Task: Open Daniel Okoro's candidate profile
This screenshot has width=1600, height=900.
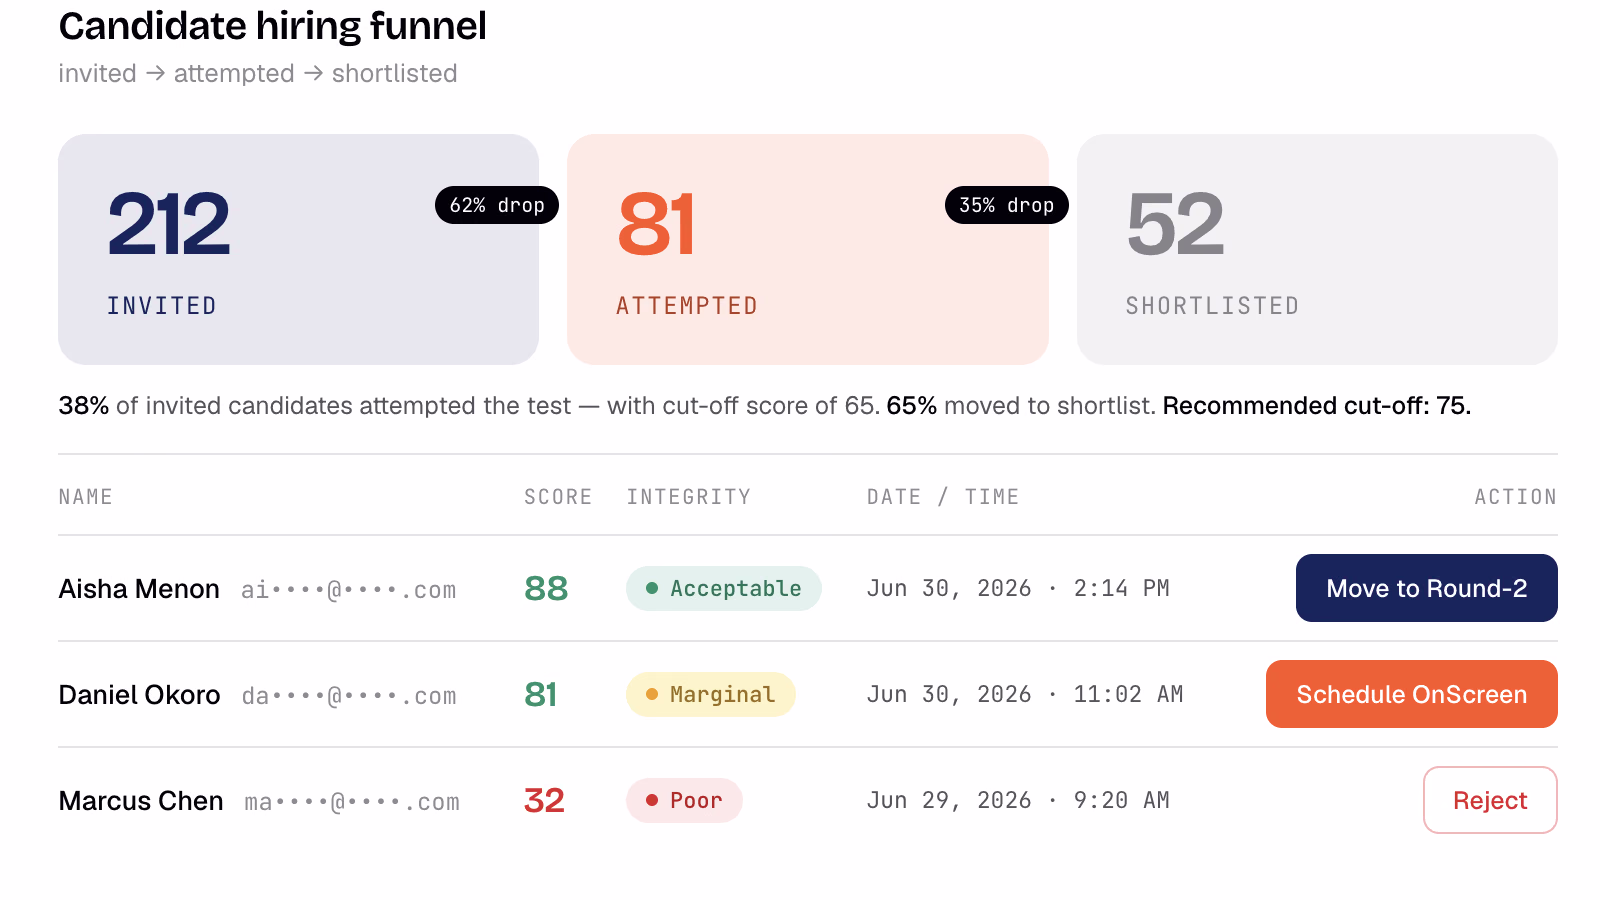Action: click(x=139, y=695)
